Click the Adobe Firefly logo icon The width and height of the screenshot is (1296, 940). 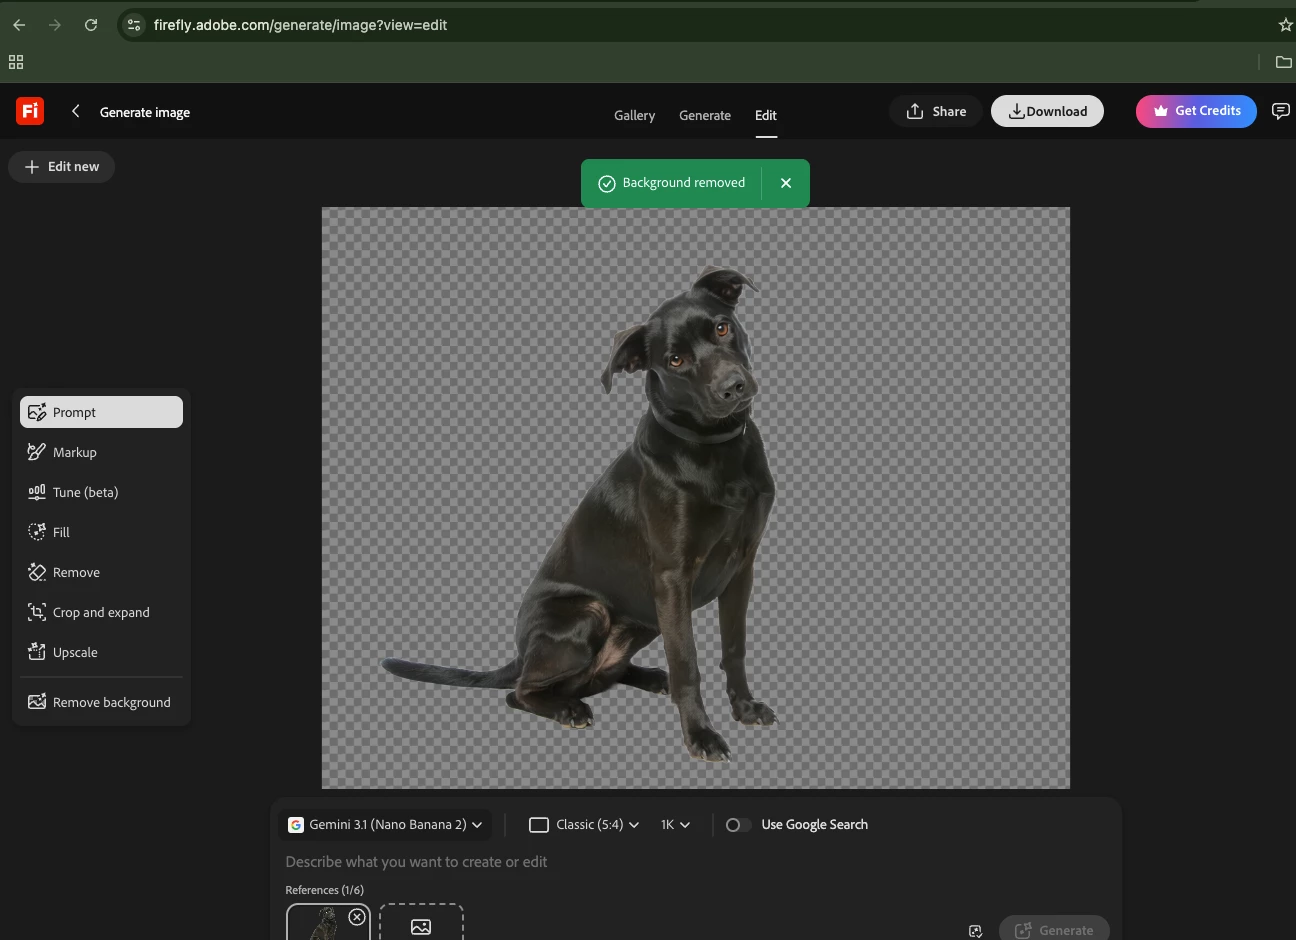(x=30, y=111)
